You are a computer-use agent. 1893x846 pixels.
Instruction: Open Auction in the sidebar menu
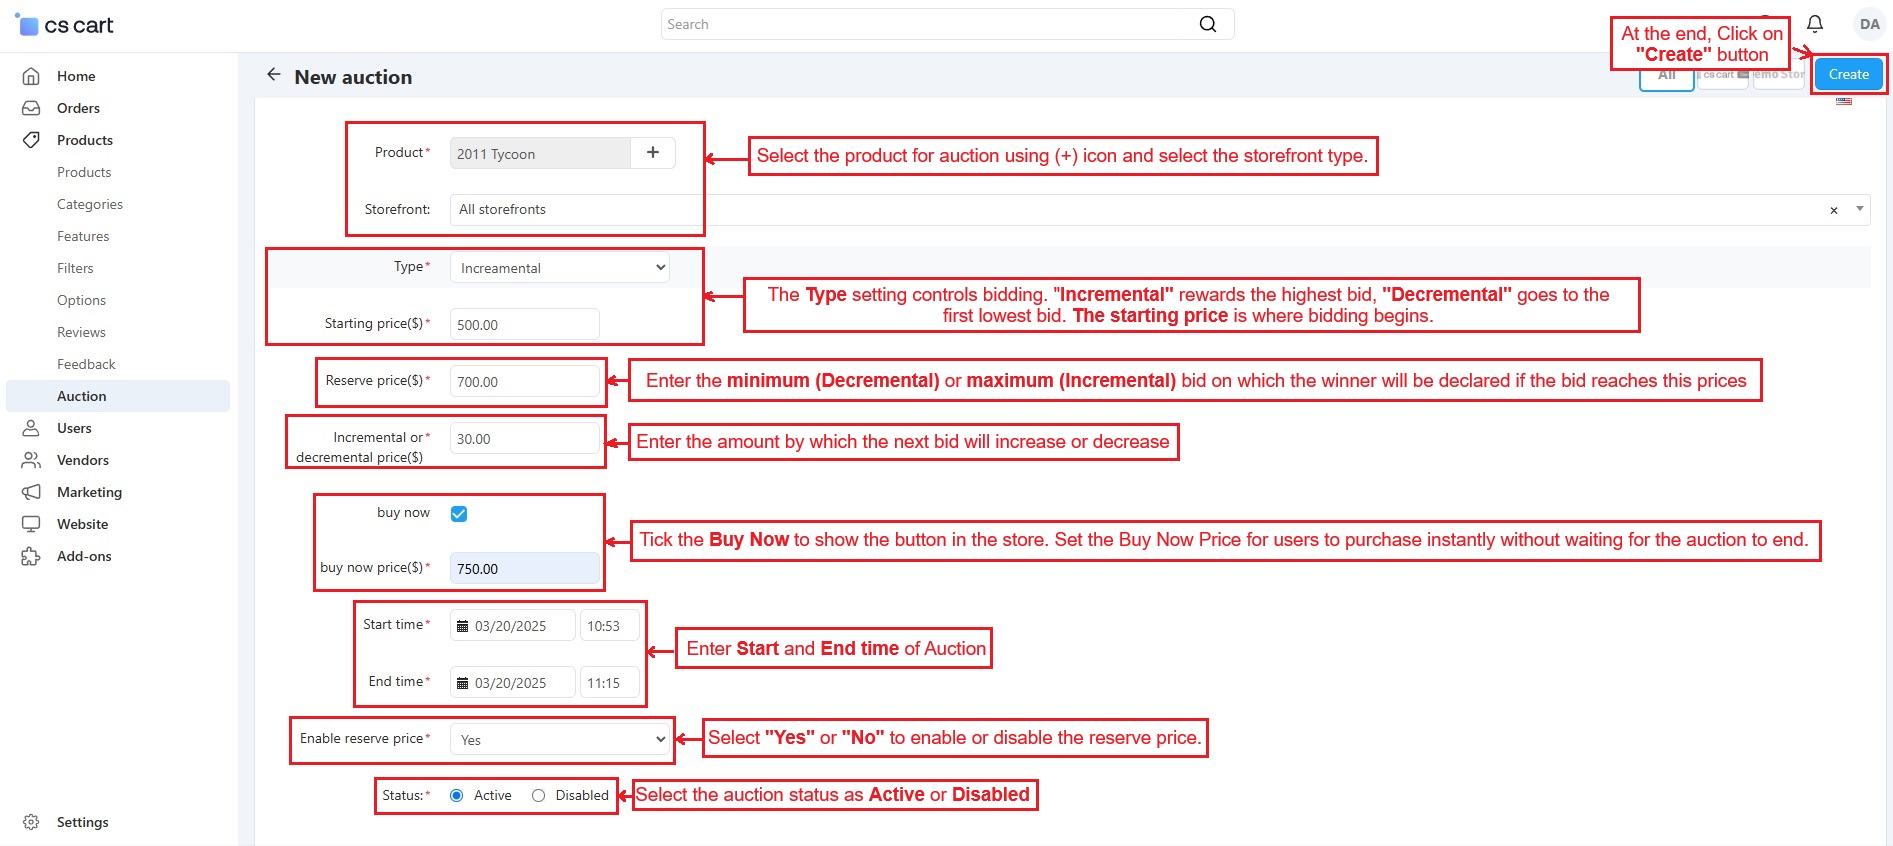(82, 396)
